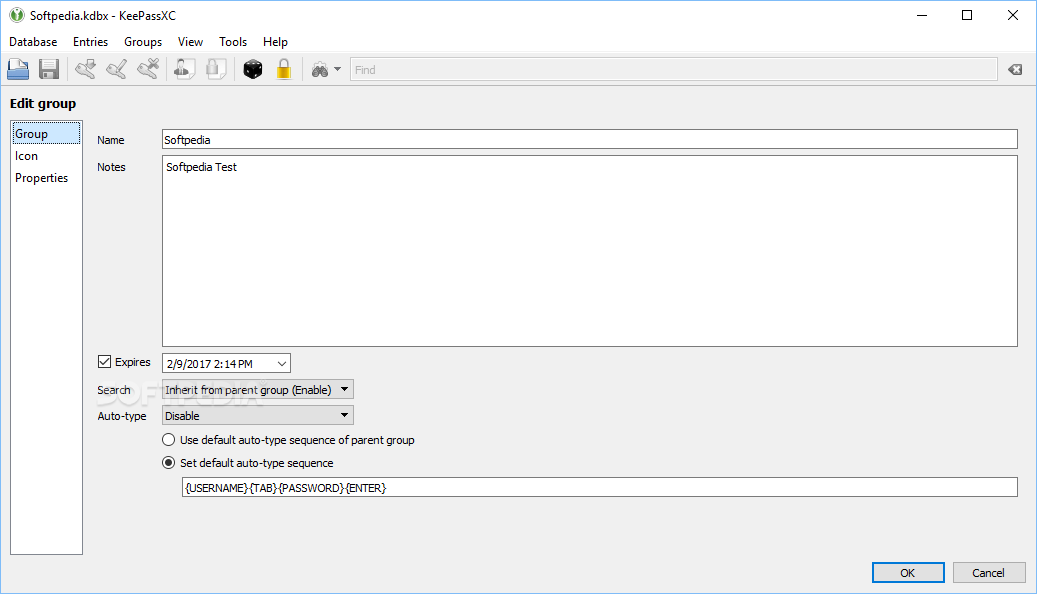This screenshot has height=594, width=1037.
Task: Confirm changes with OK button
Action: (x=908, y=573)
